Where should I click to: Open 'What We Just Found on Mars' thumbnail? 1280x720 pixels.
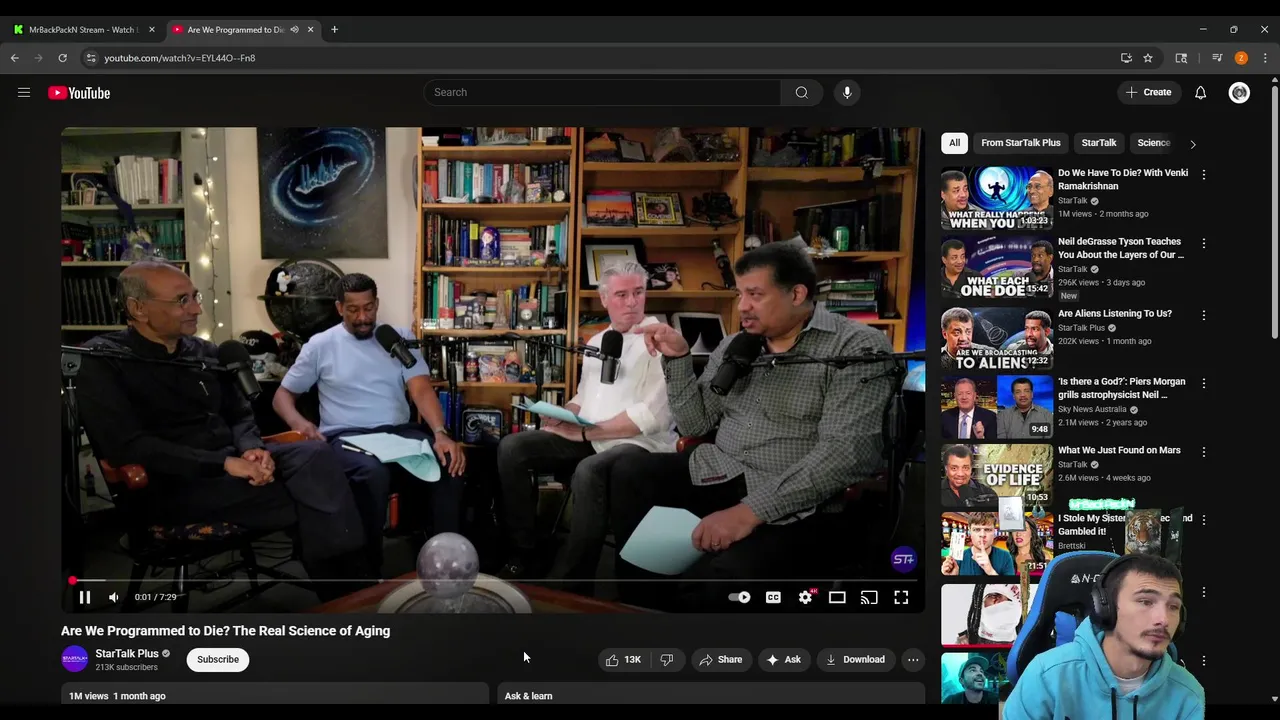click(x=997, y=476)
